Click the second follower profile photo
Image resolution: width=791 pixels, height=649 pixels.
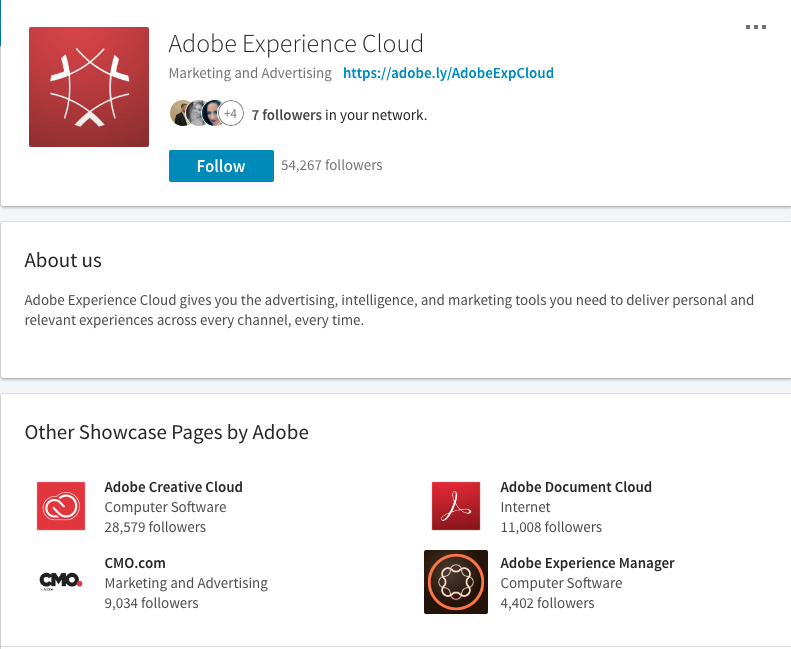click(196, 113)
